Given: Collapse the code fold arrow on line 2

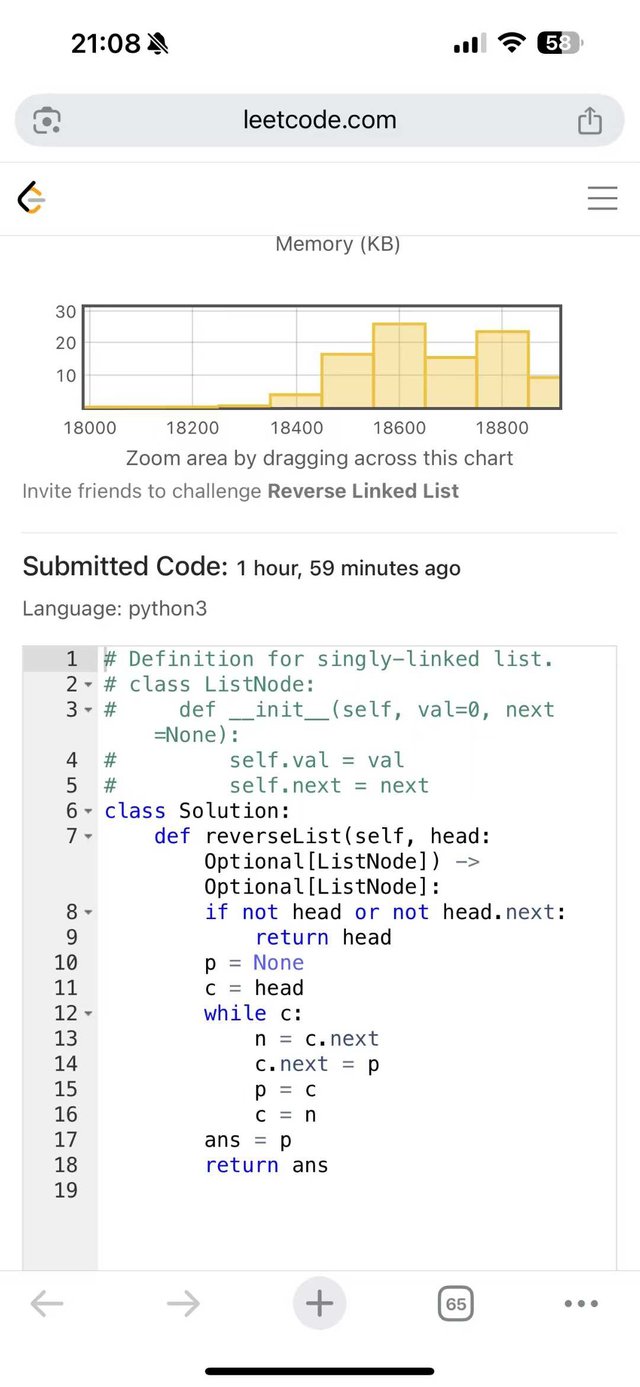Looking at the screenshot, I should coord(87,685).
